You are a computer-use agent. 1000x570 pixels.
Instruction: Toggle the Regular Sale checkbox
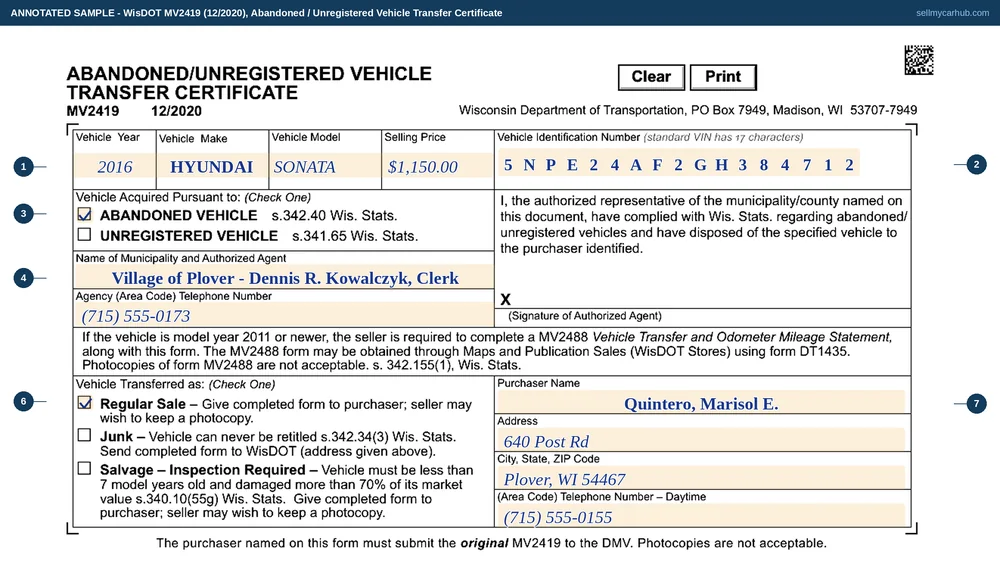coord(84,403)
